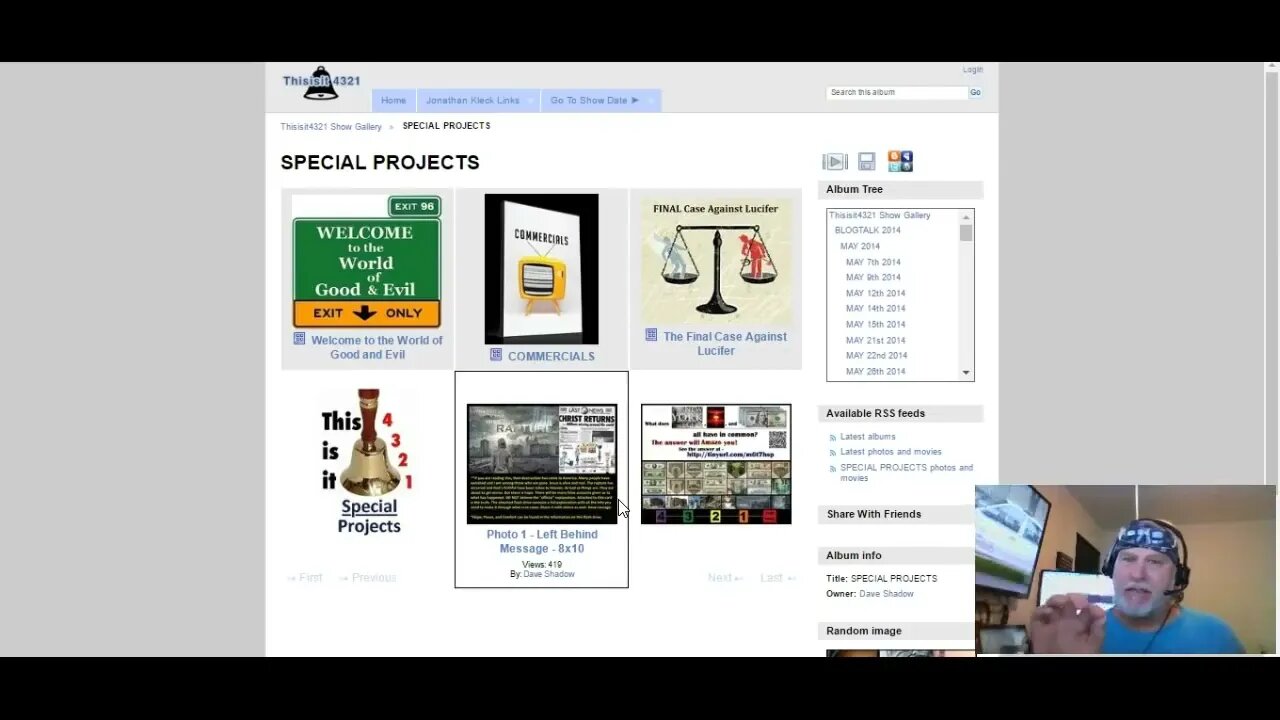Select MAY 9th 2014 tree entry
The width and height of the screenshot is (1280, 720).
pyautogui.click(x=873, y=277)
